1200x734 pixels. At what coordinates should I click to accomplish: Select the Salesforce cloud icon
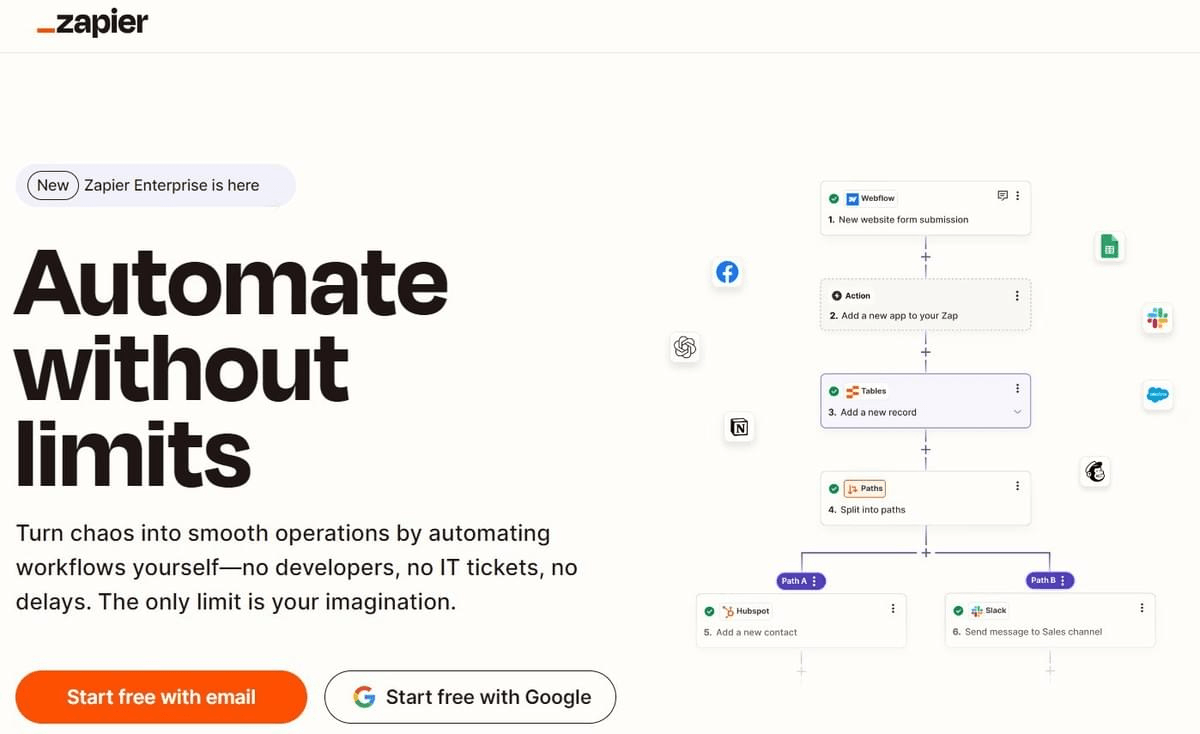point(1157,396)
